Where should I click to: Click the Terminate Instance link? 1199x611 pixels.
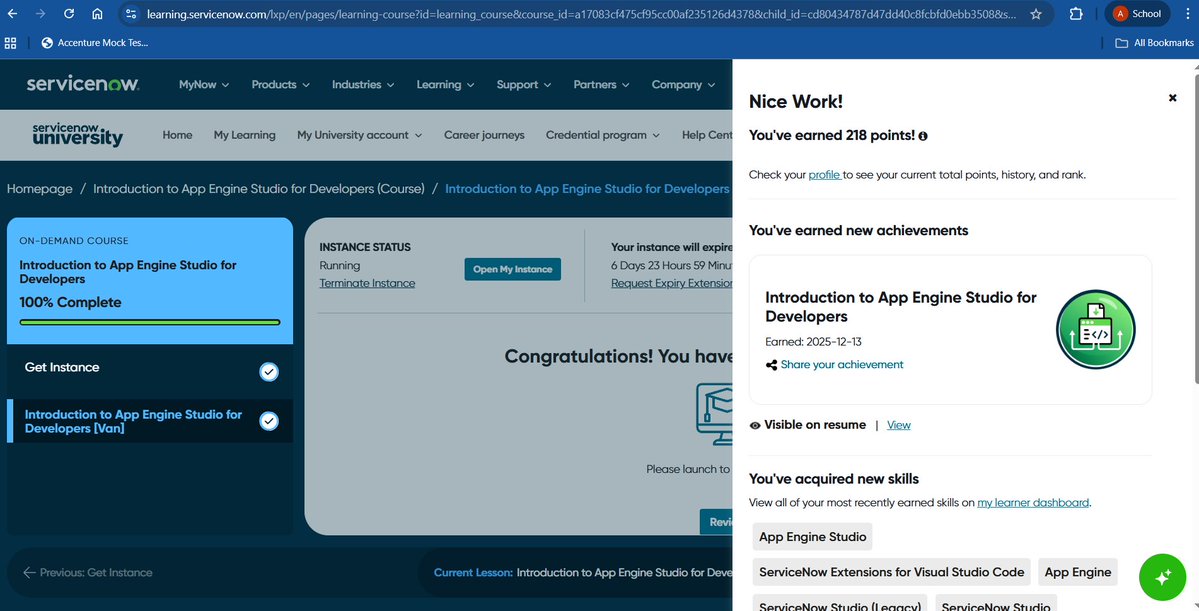tap(367, 283)
